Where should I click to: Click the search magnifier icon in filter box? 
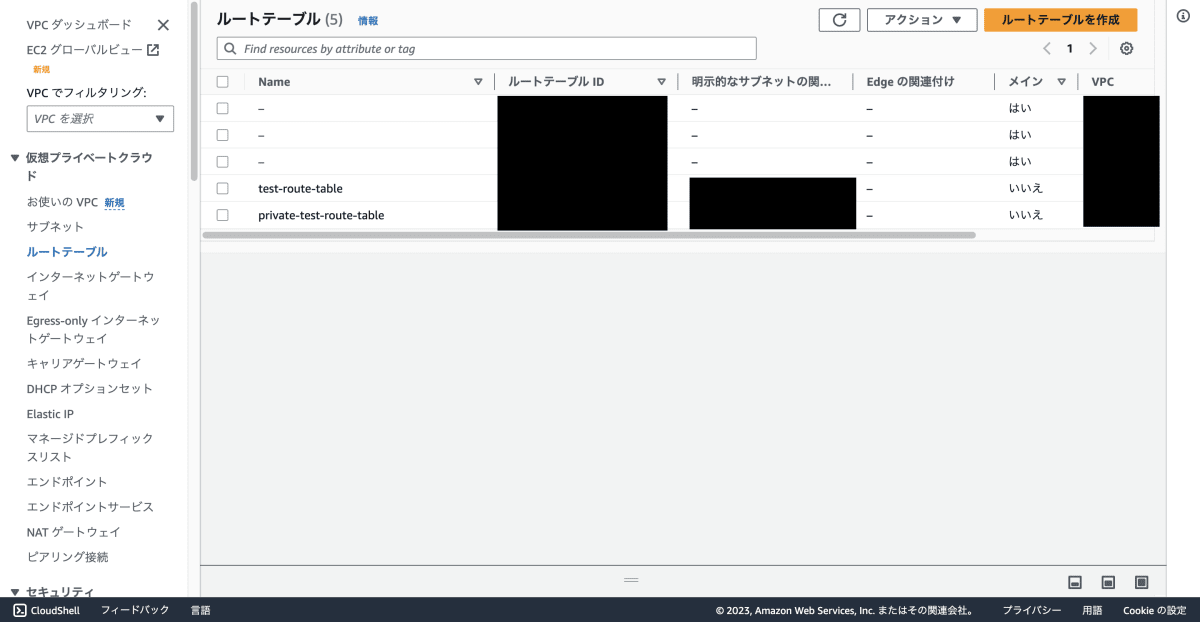point(231,48)
